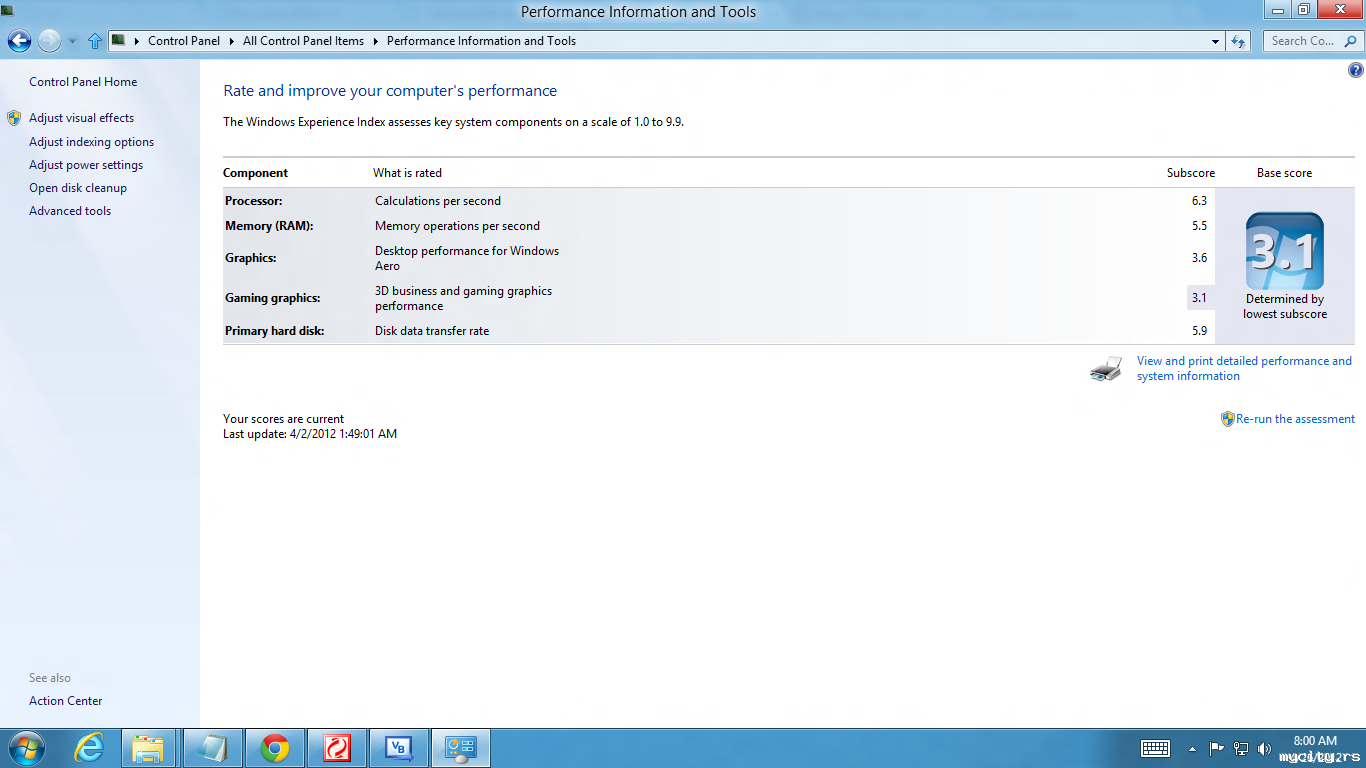
Task: Open the Visual Basic taskbar icon
Action: click(398, 748)
